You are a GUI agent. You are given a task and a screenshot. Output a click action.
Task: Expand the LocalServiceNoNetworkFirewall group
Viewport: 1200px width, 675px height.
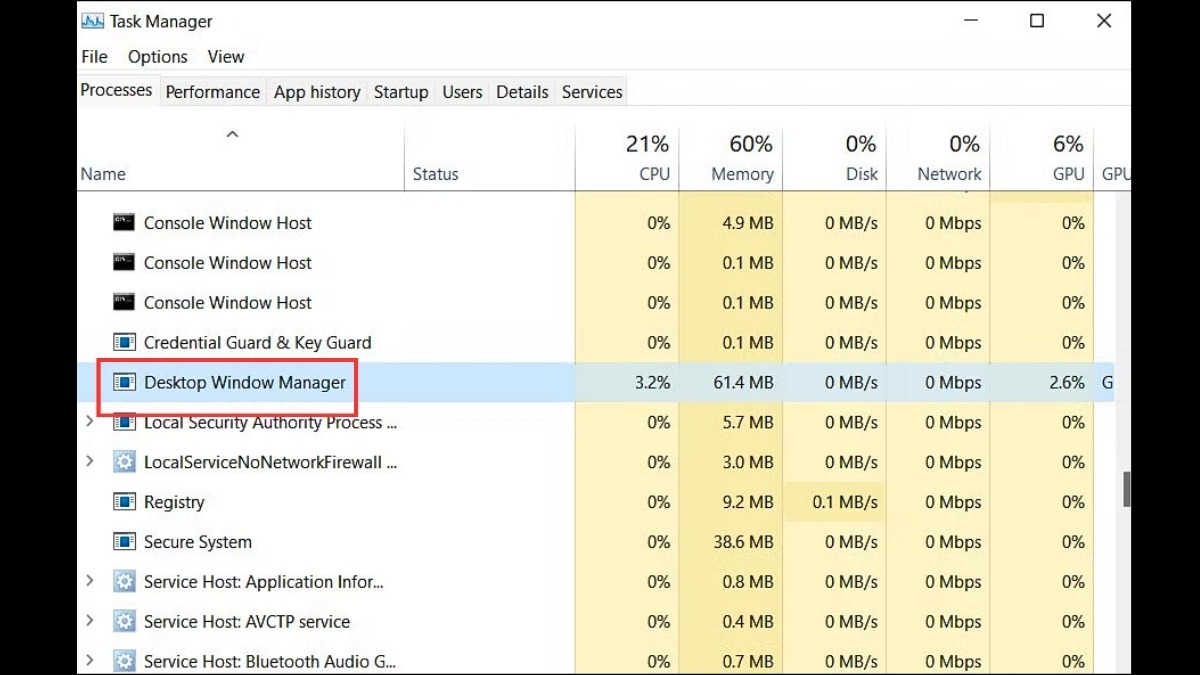click(x=90, y=462)
